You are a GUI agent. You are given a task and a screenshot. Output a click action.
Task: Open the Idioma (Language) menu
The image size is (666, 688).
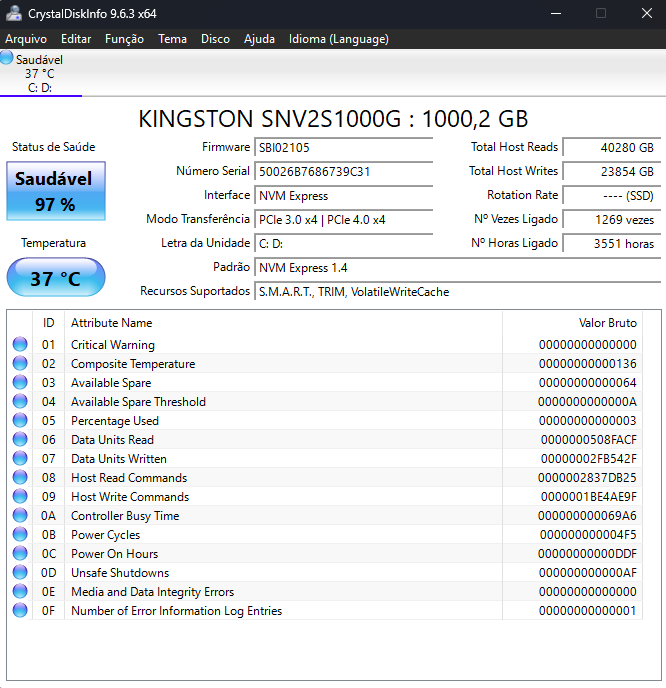[339, 39]
